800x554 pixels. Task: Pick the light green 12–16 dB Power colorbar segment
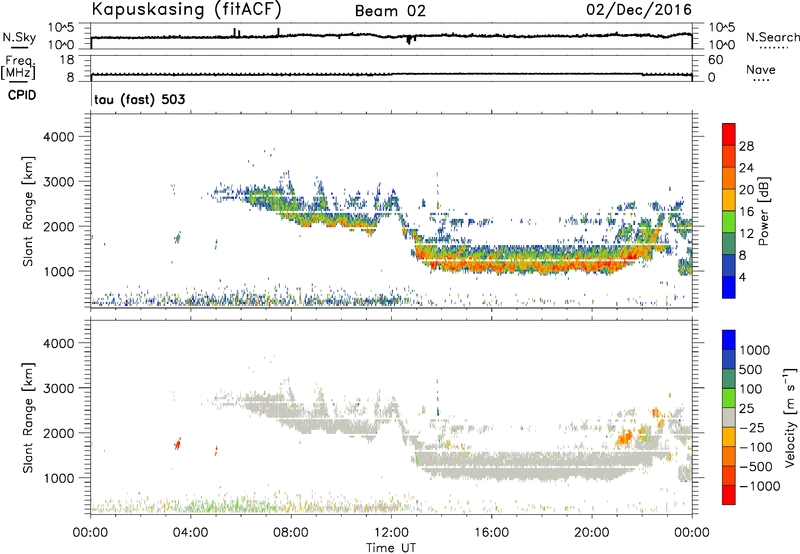click(729, 222)
